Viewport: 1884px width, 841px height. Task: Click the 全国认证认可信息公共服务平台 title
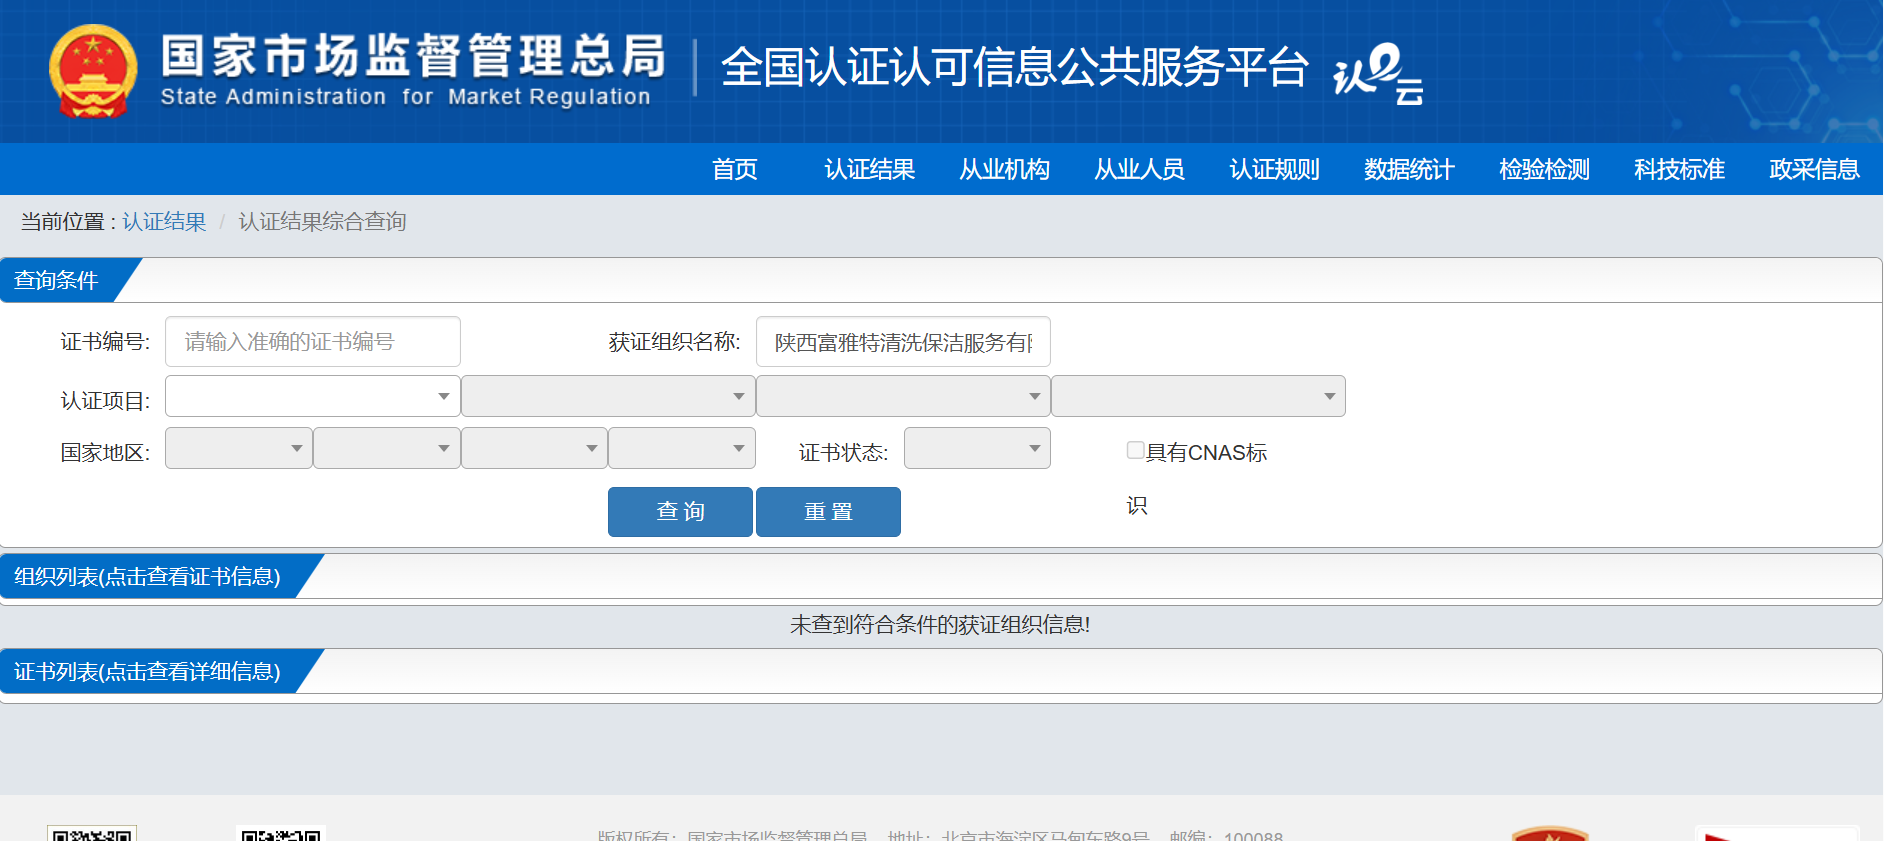click(1014, 68)
